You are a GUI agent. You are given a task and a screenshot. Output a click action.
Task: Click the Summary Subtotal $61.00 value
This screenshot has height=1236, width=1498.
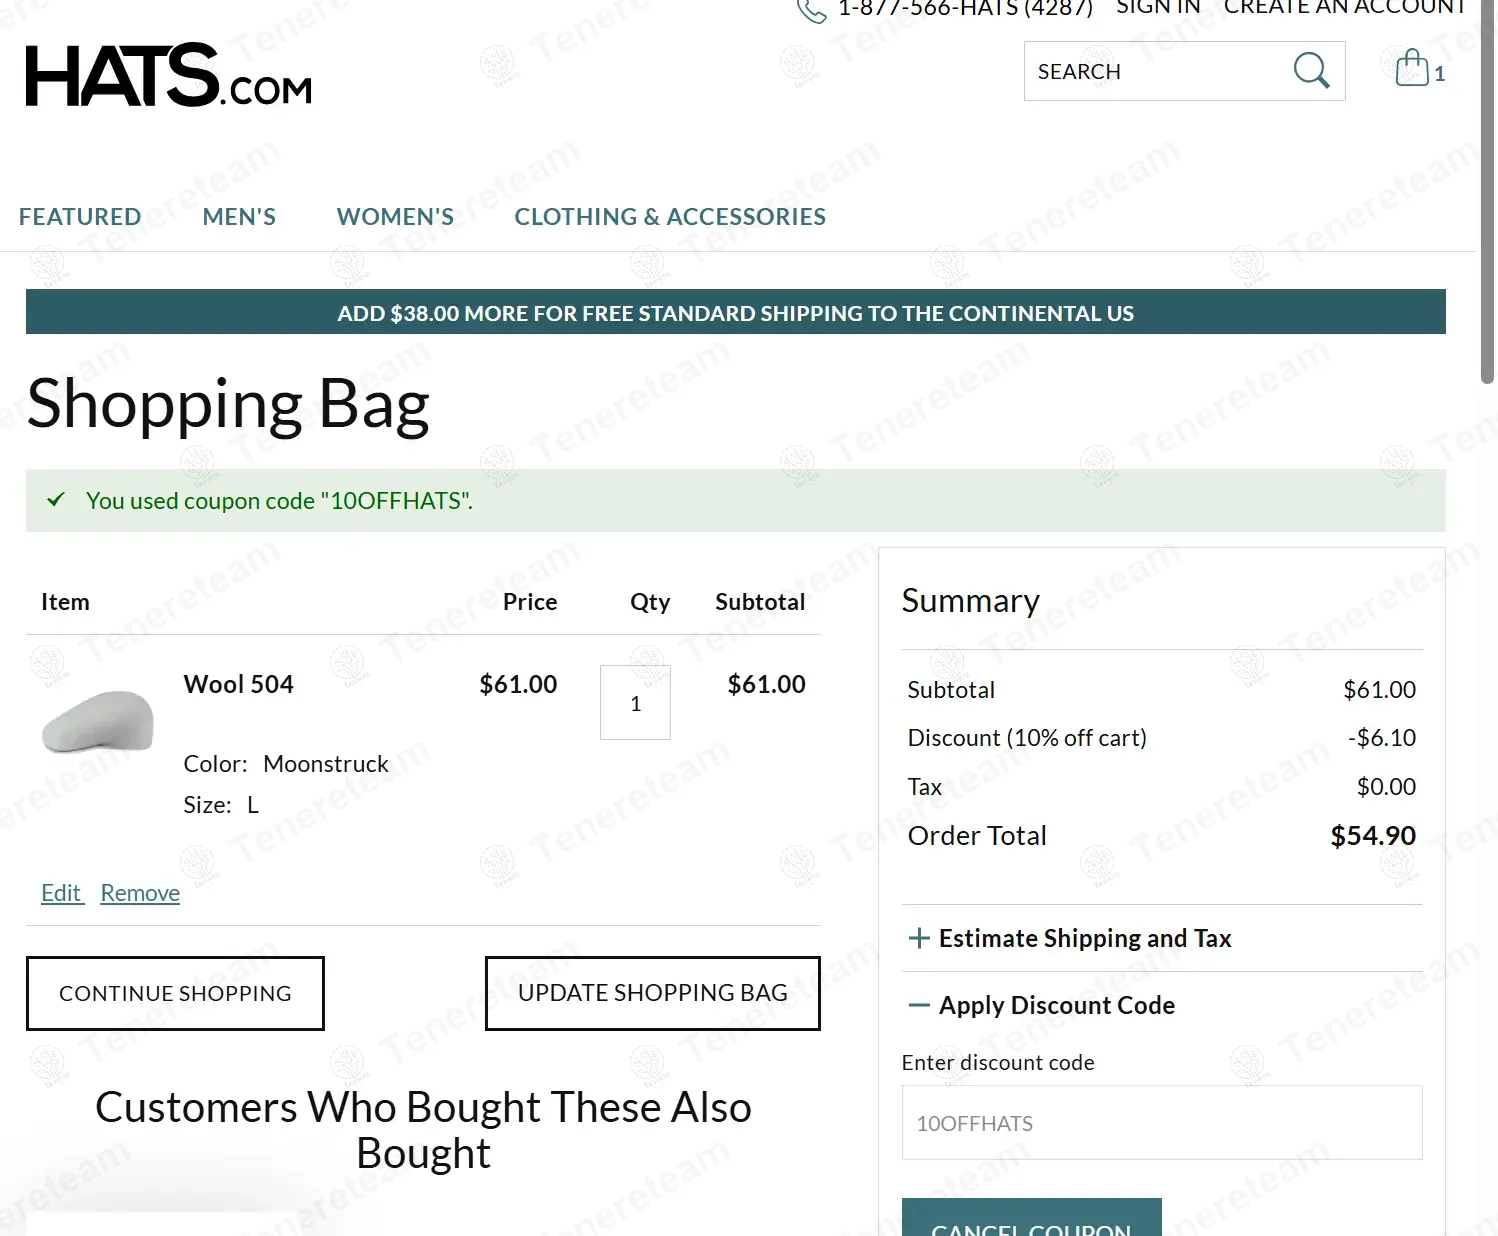click(1380, 690)
